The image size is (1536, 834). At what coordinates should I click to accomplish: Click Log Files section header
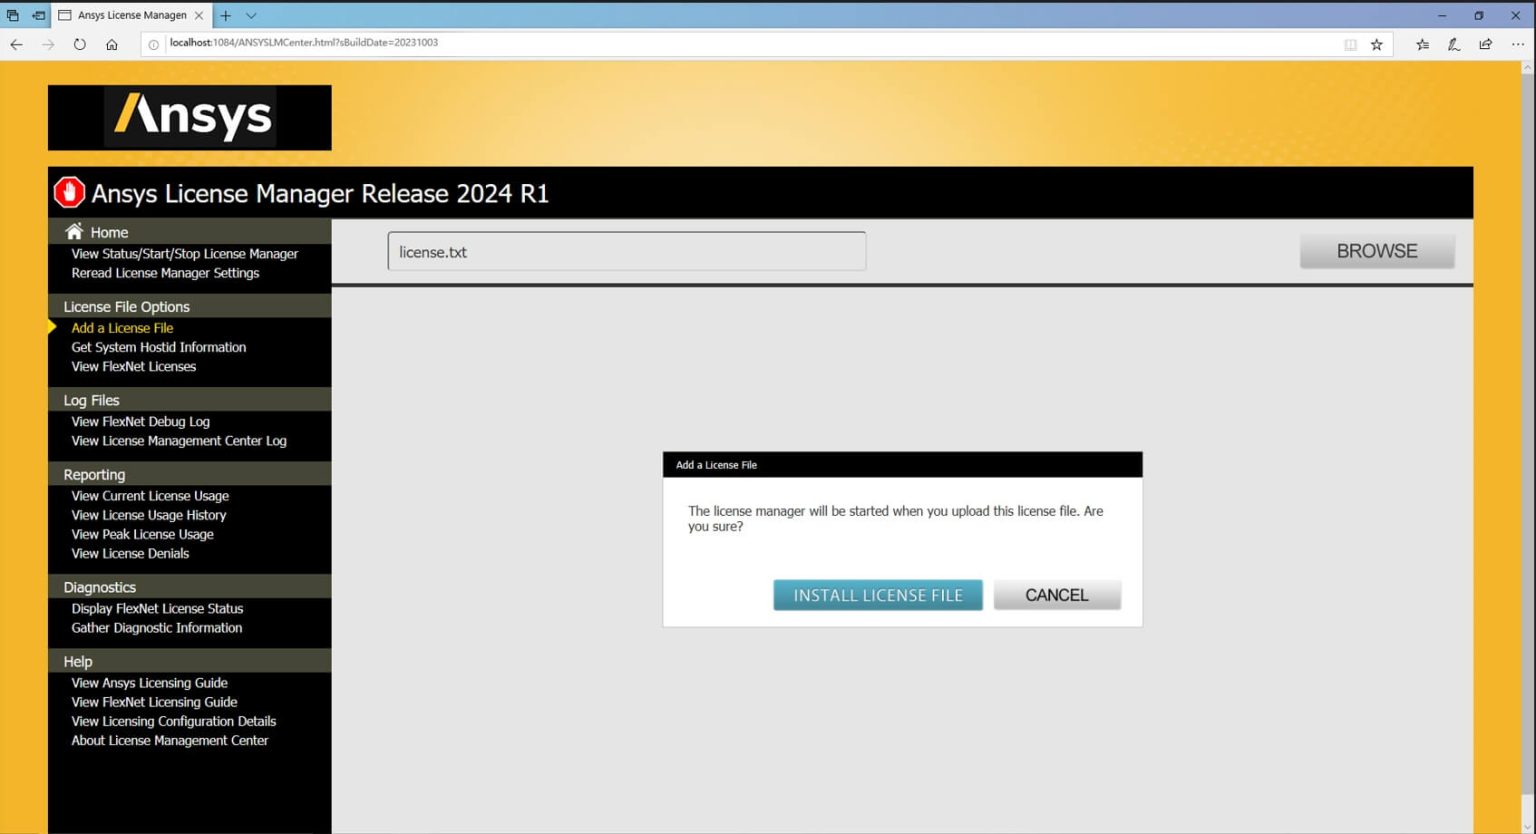tap(190, 399)
